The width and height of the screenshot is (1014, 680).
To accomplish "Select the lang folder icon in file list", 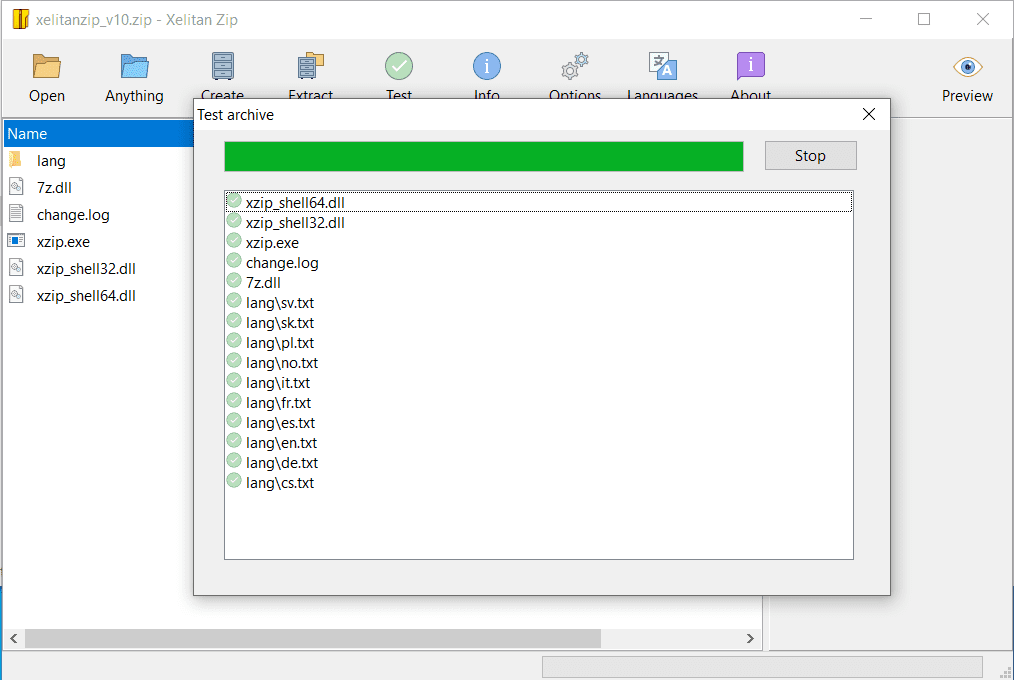I will [x=16, y=160].
